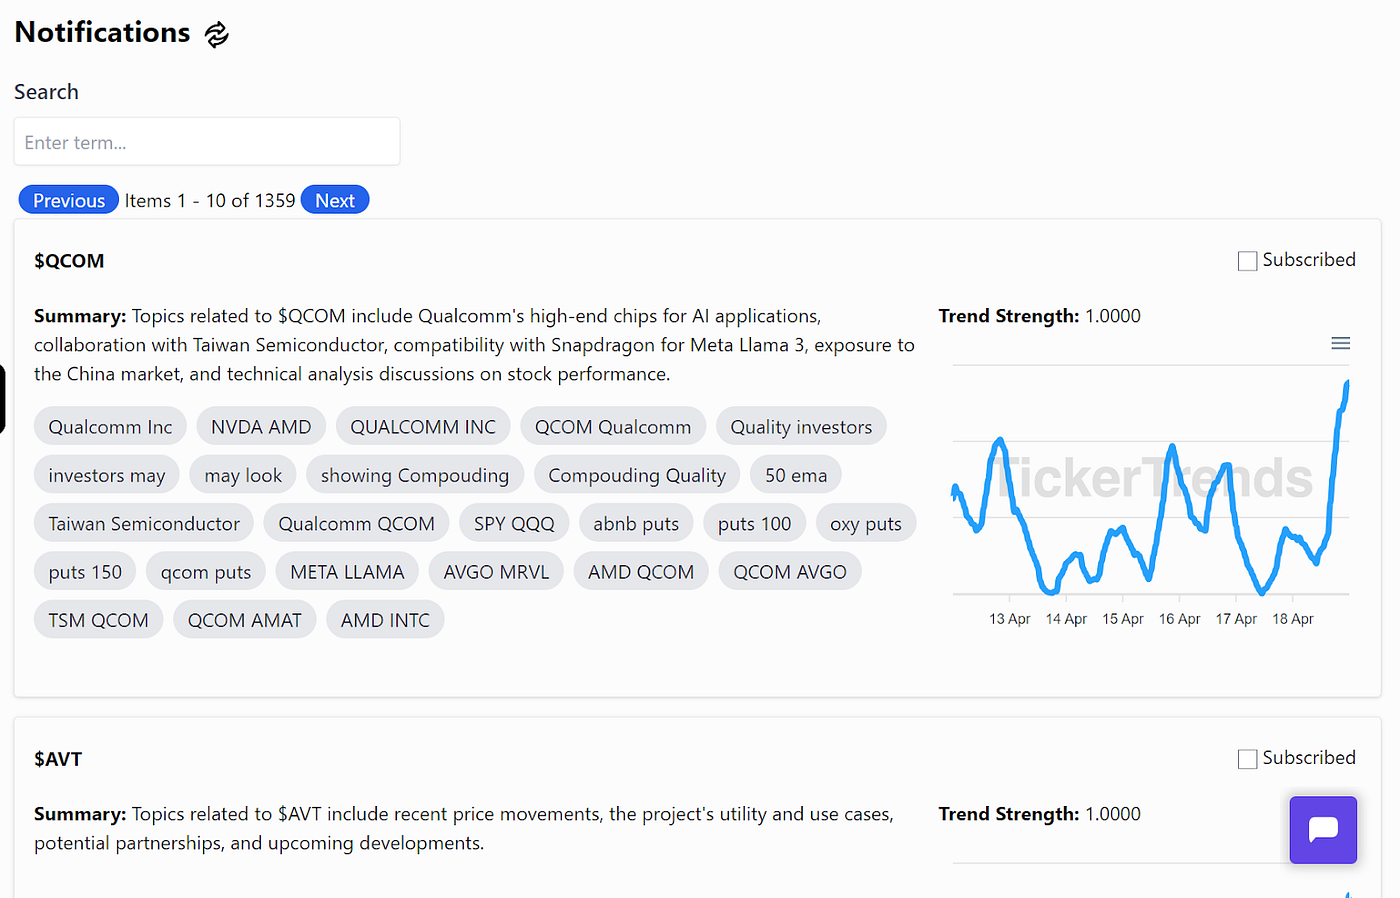Select the SPY QQQ topic tag
This screenshot has height=898, width=1400.
coord(514,522)
